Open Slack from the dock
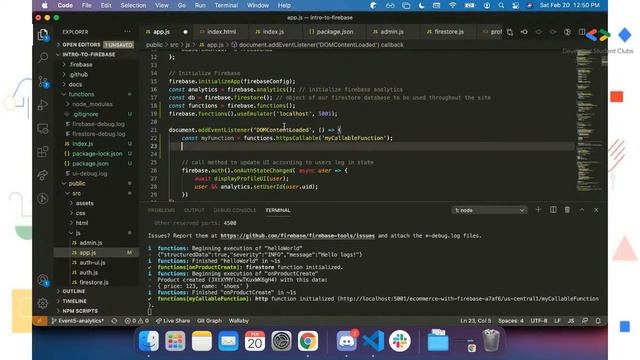640x360 pixels. coord(400,341)
